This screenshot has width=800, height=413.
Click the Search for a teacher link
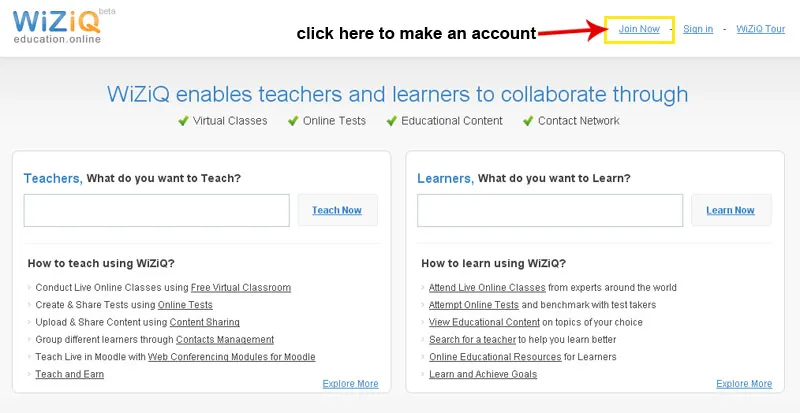coord(473,340)
